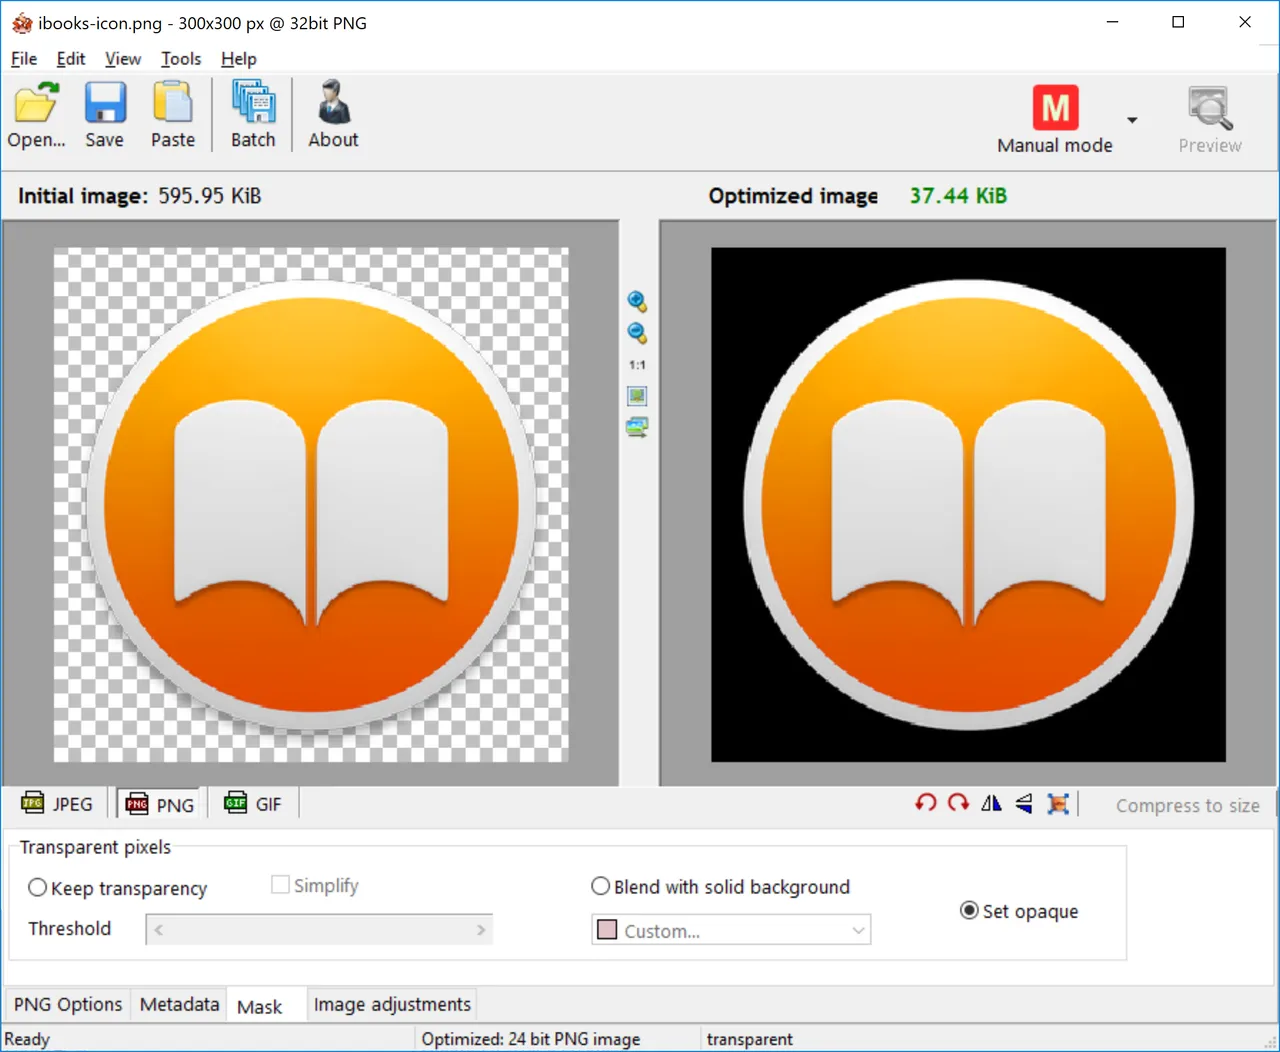Click the resize/crop image icon

pyautogui.click(x=1058, y=803)
